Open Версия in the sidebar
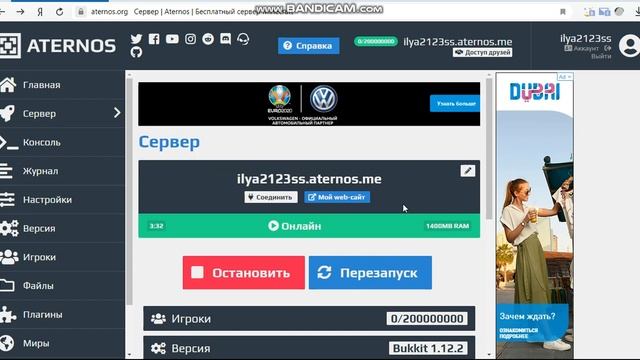The image size is (640, 360). coord(62,228)
